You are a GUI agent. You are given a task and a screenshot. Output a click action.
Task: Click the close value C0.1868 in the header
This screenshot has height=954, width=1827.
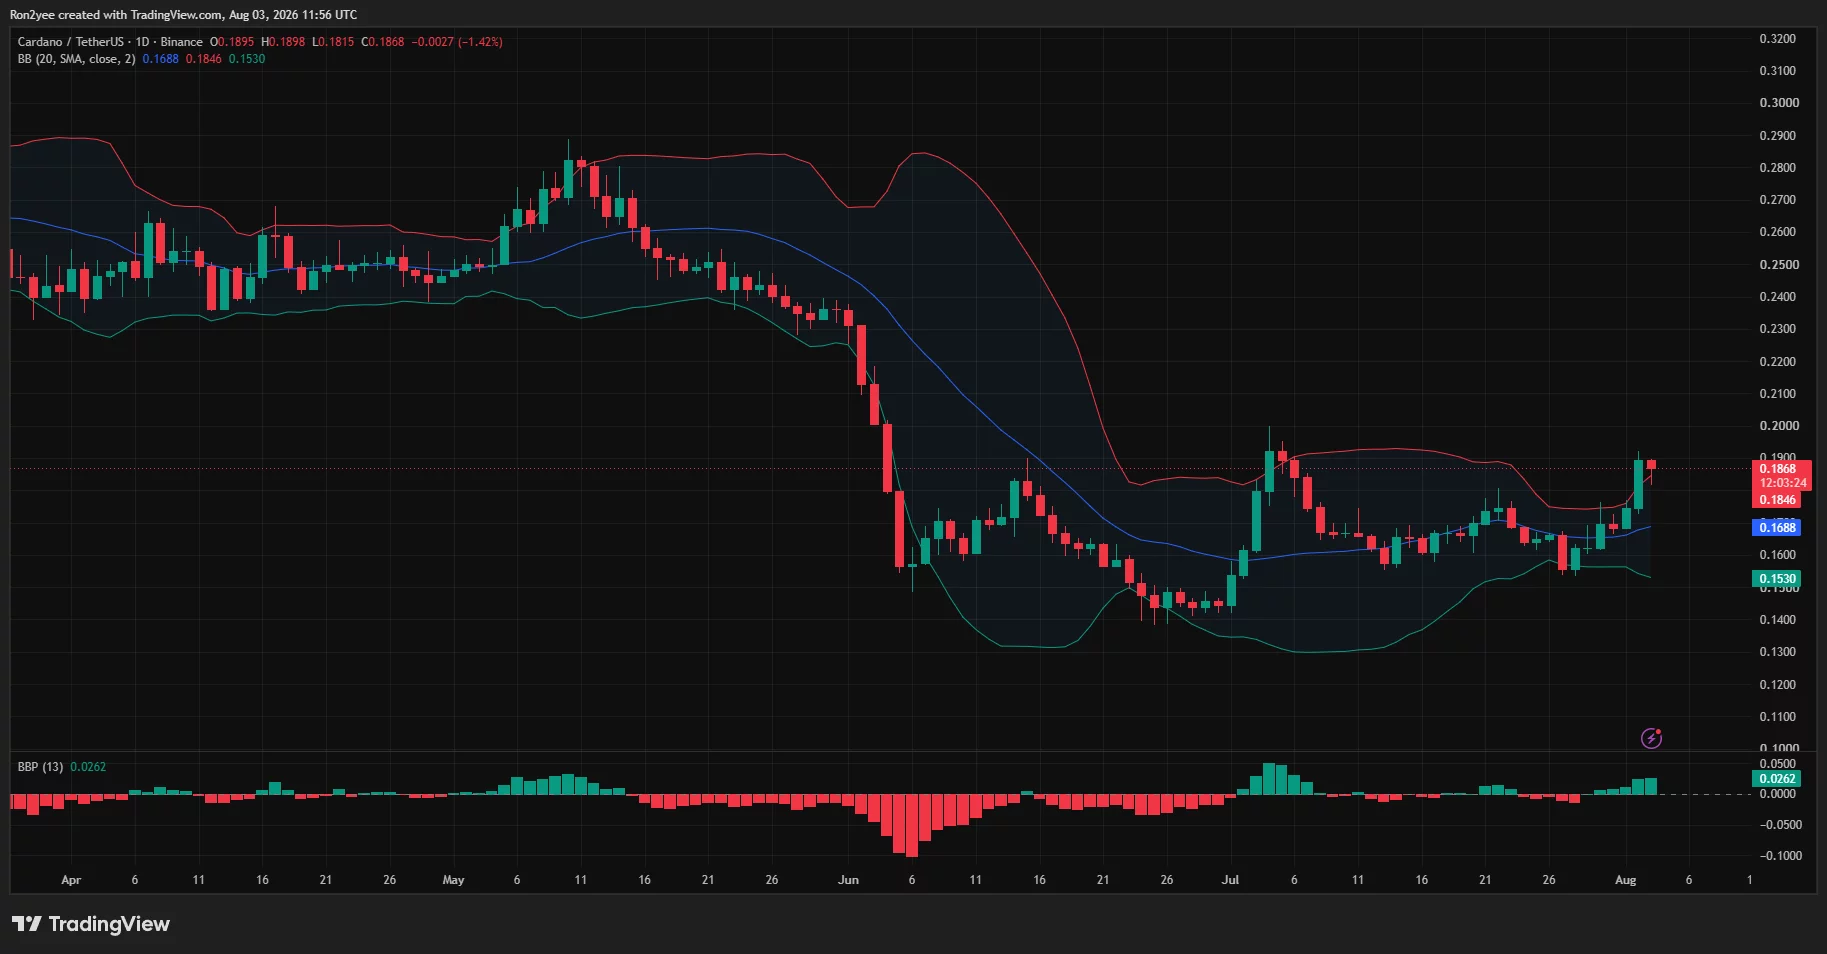coord(383,42)
